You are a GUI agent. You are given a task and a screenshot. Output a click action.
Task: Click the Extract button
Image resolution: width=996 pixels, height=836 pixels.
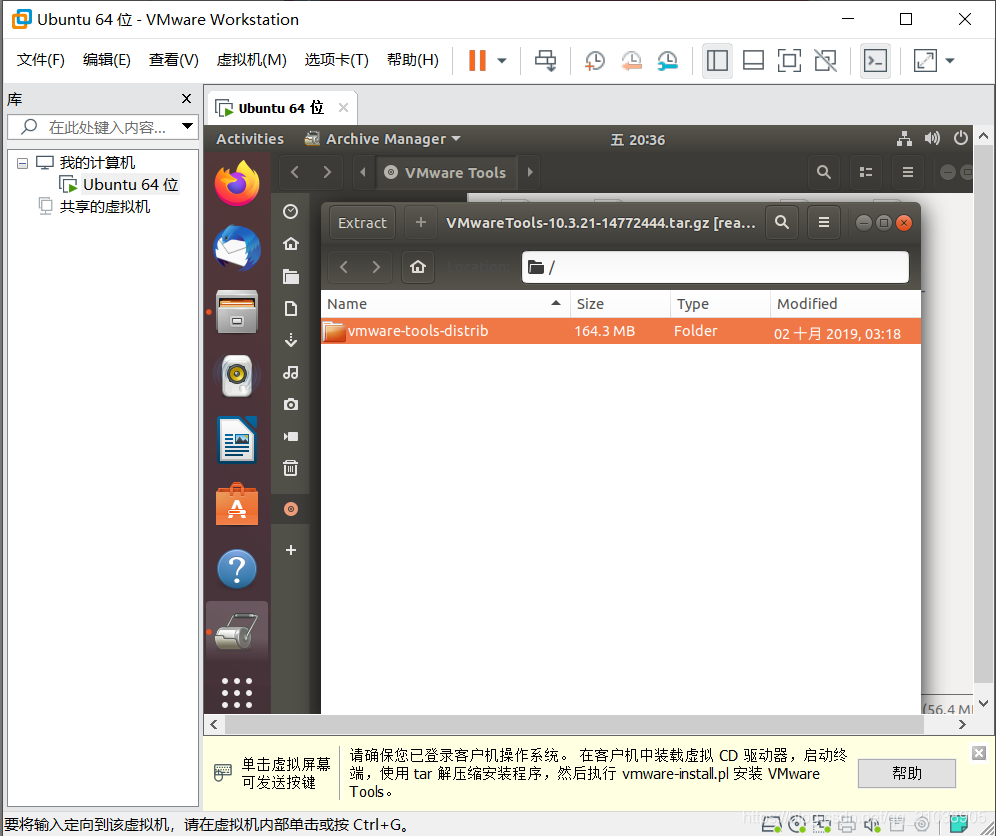point(362,223)
